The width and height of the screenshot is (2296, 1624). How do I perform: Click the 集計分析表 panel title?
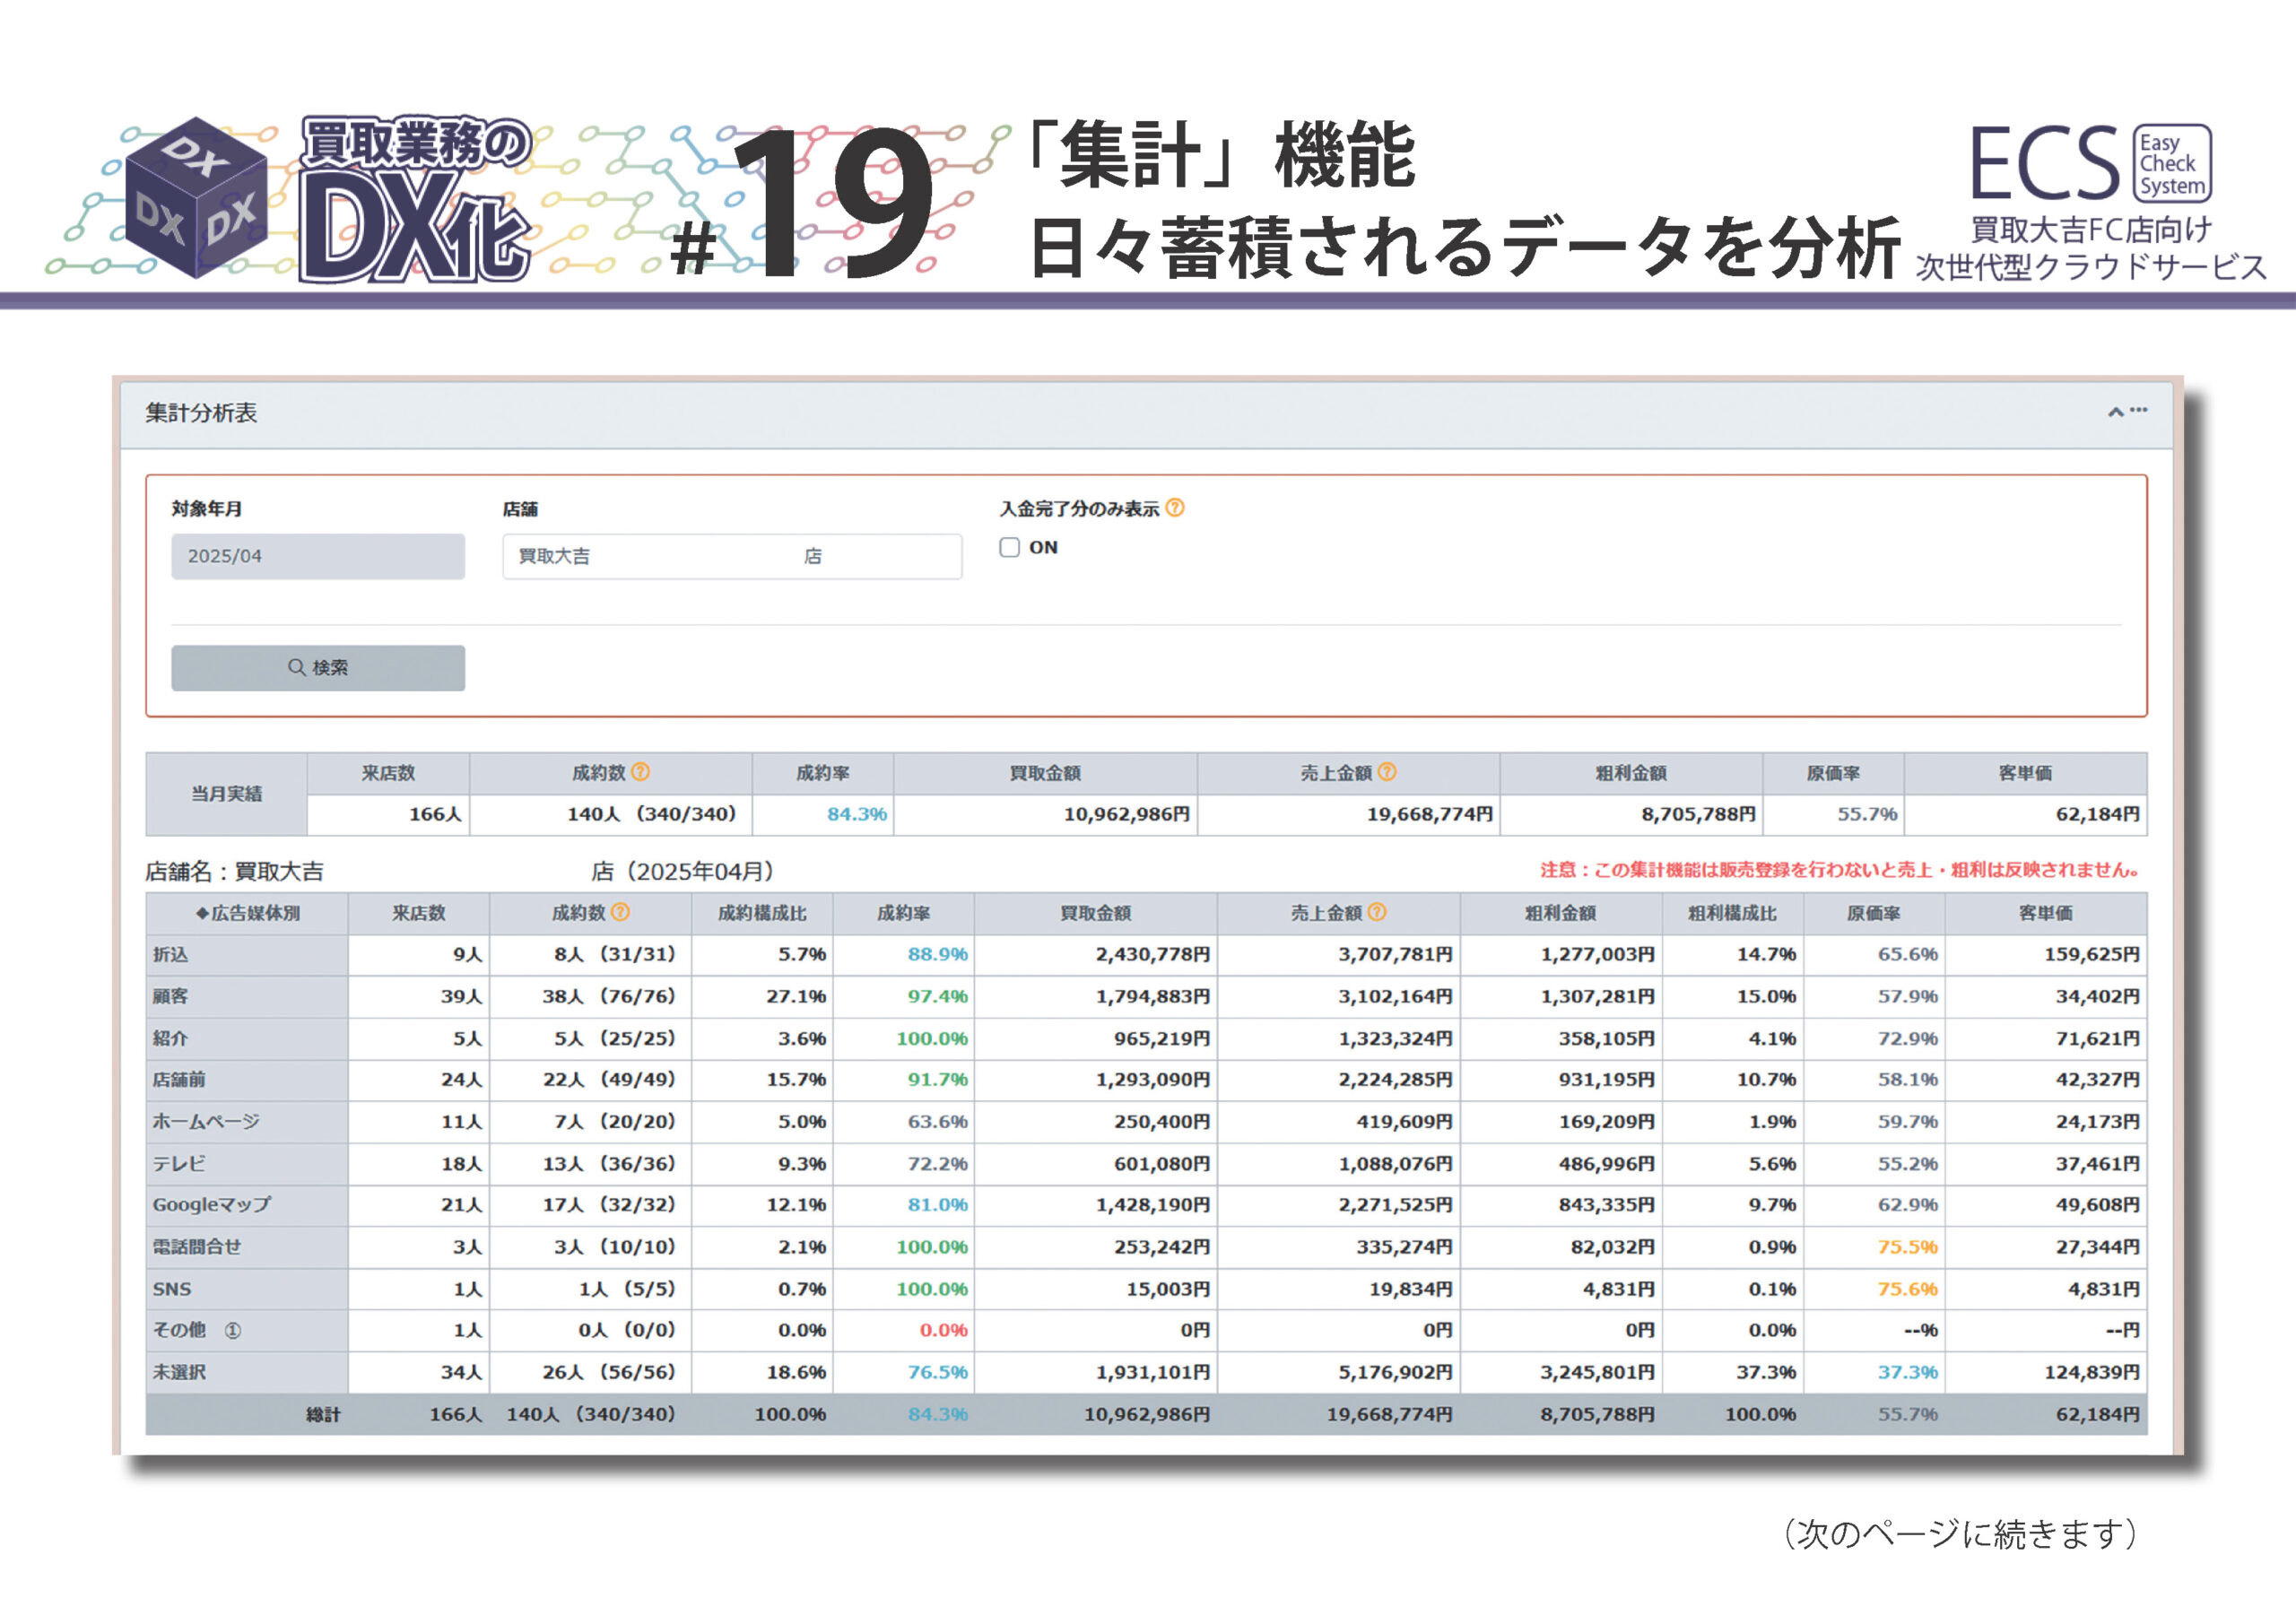coord(201,413)
